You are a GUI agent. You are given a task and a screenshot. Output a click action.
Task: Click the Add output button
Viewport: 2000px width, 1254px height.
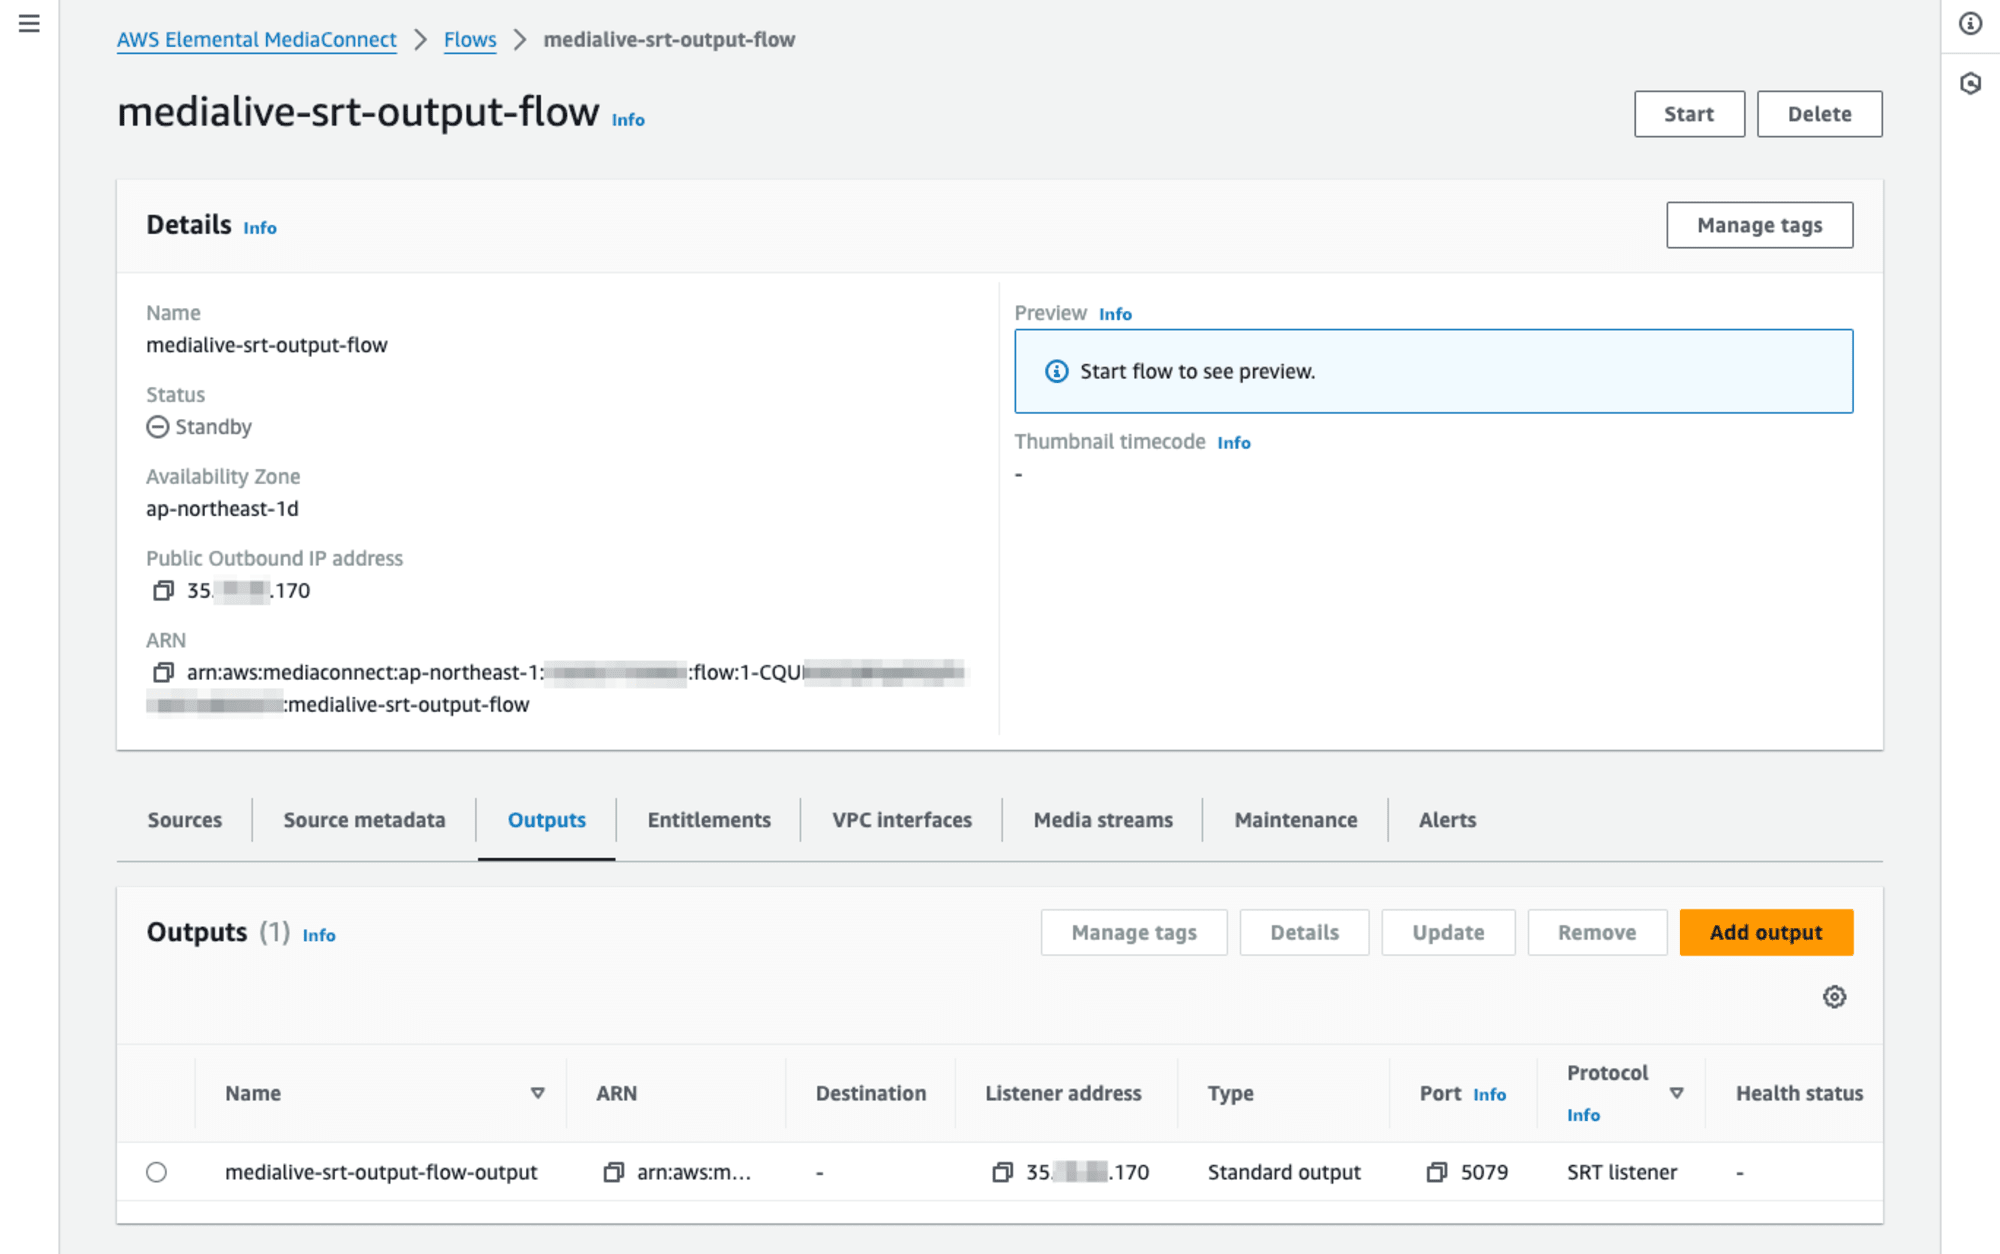point(1766,932)
